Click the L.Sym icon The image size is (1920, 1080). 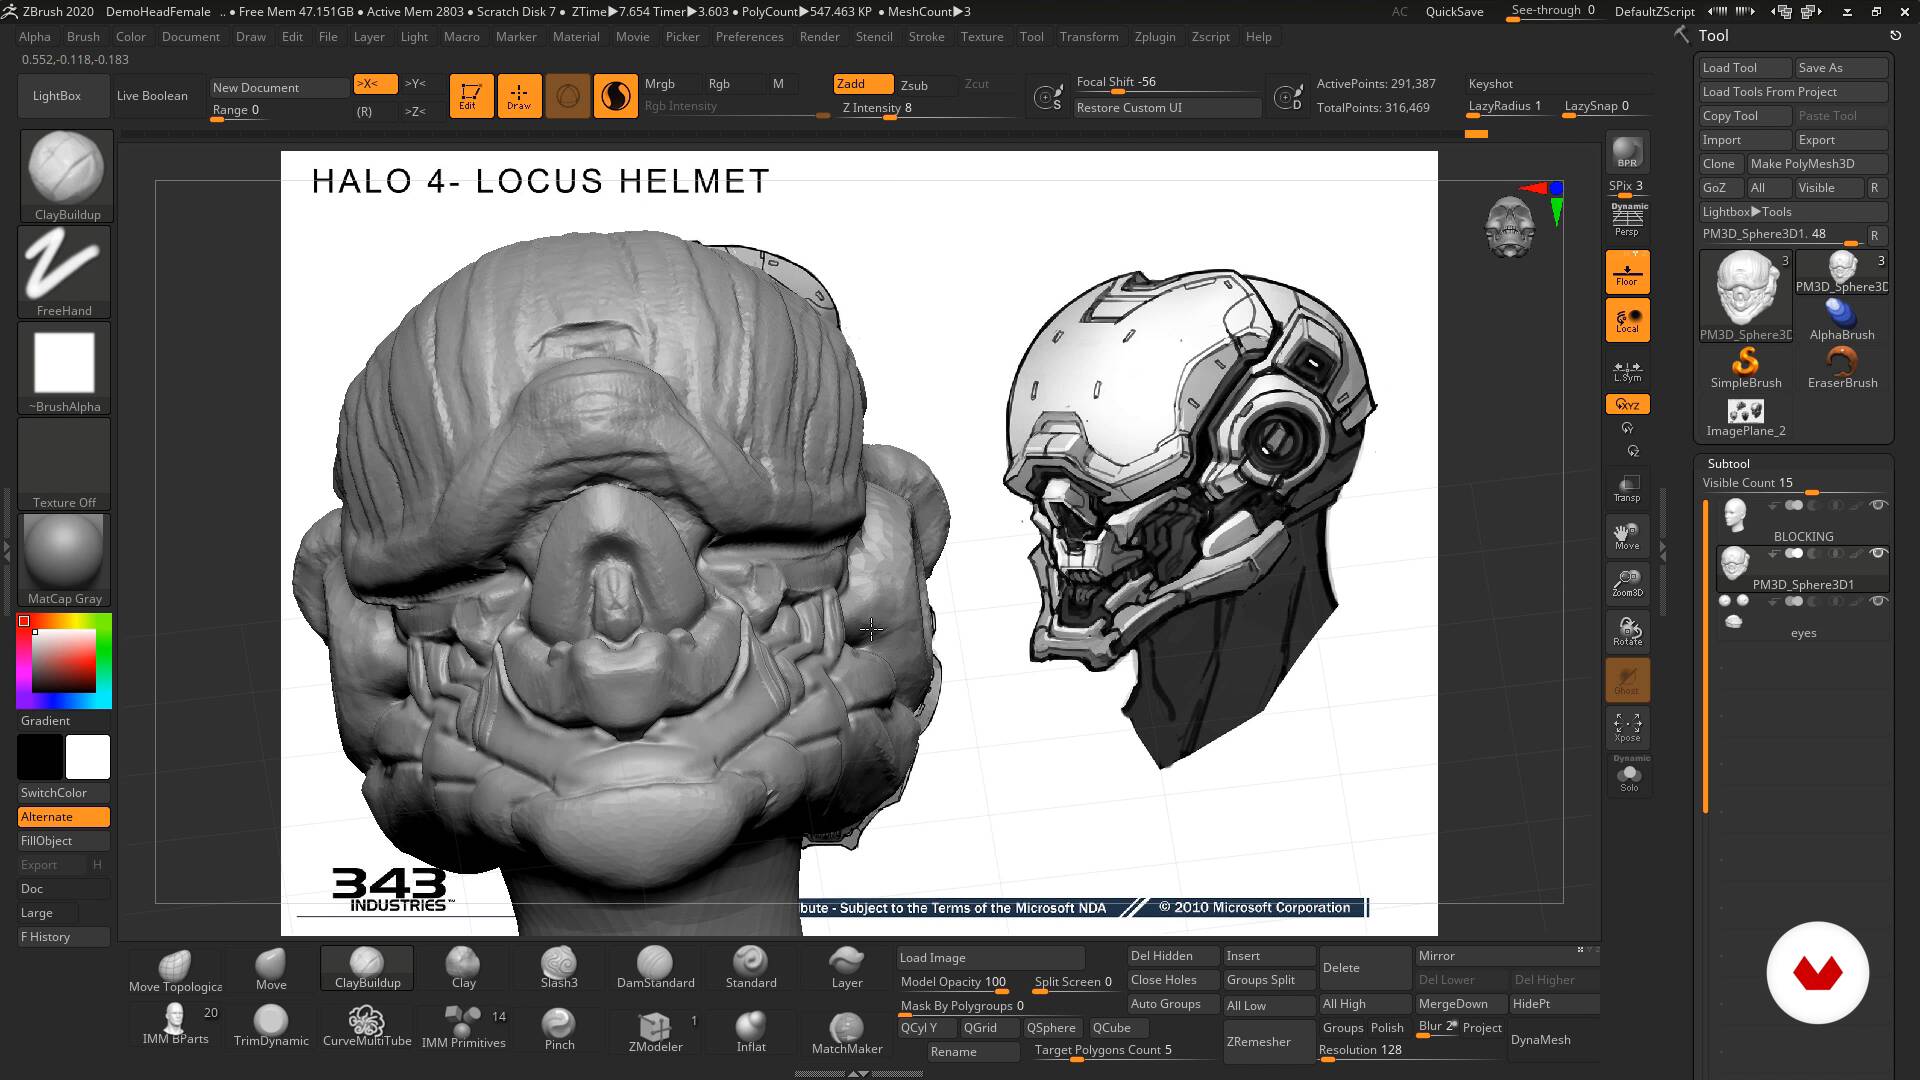[1627, 370]
